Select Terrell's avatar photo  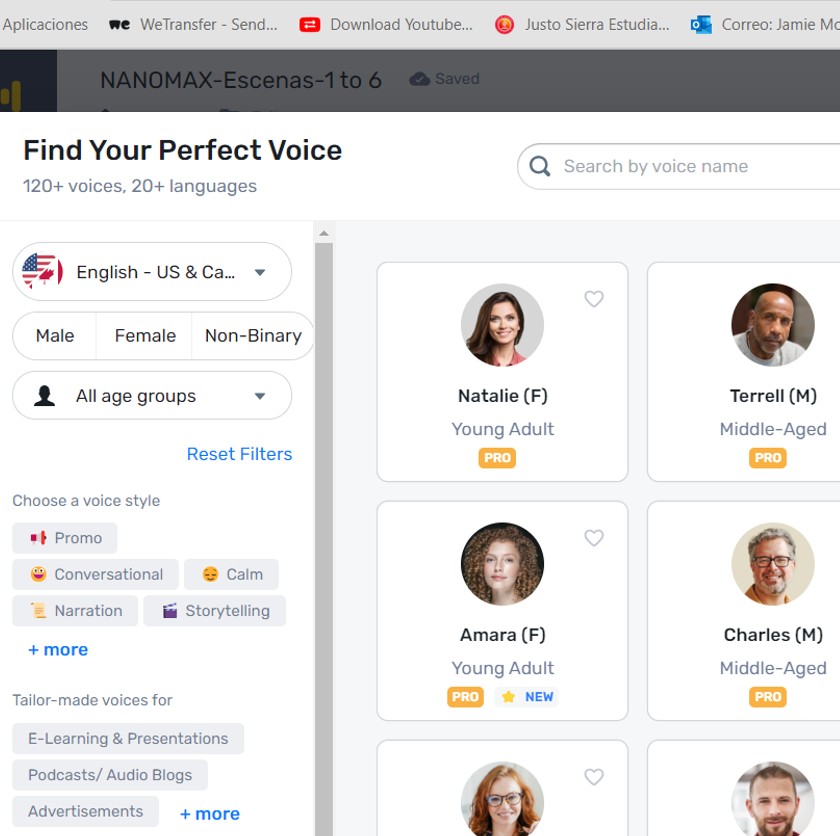[x=772, y=325]
